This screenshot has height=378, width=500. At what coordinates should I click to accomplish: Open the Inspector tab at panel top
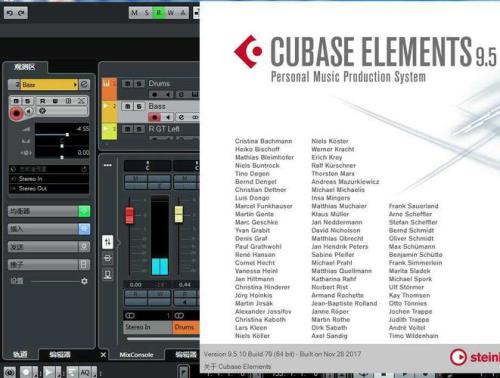[25, 67]
